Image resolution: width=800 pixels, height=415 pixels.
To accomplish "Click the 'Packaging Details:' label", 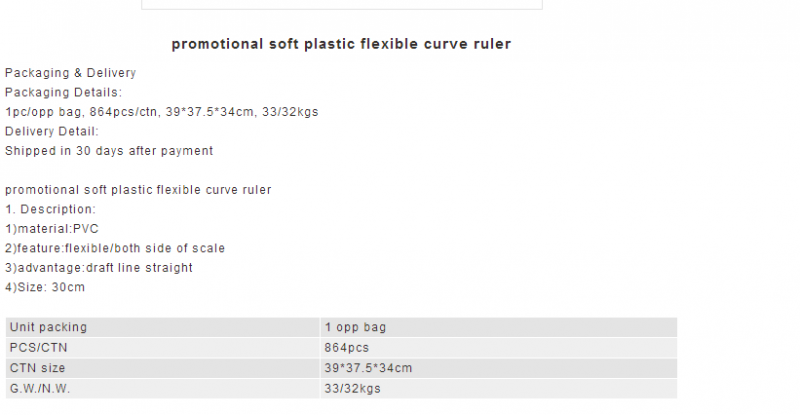I will point(63,92).
